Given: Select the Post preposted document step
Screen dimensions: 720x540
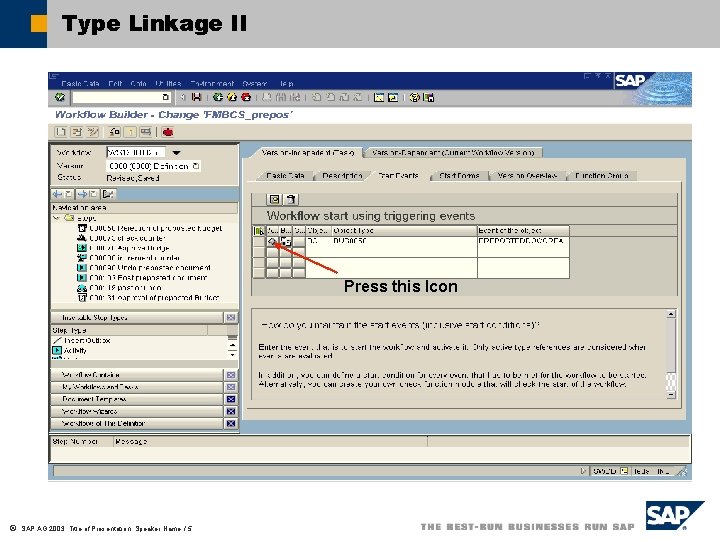Looking at the screenshot, I should click(148, 277).
